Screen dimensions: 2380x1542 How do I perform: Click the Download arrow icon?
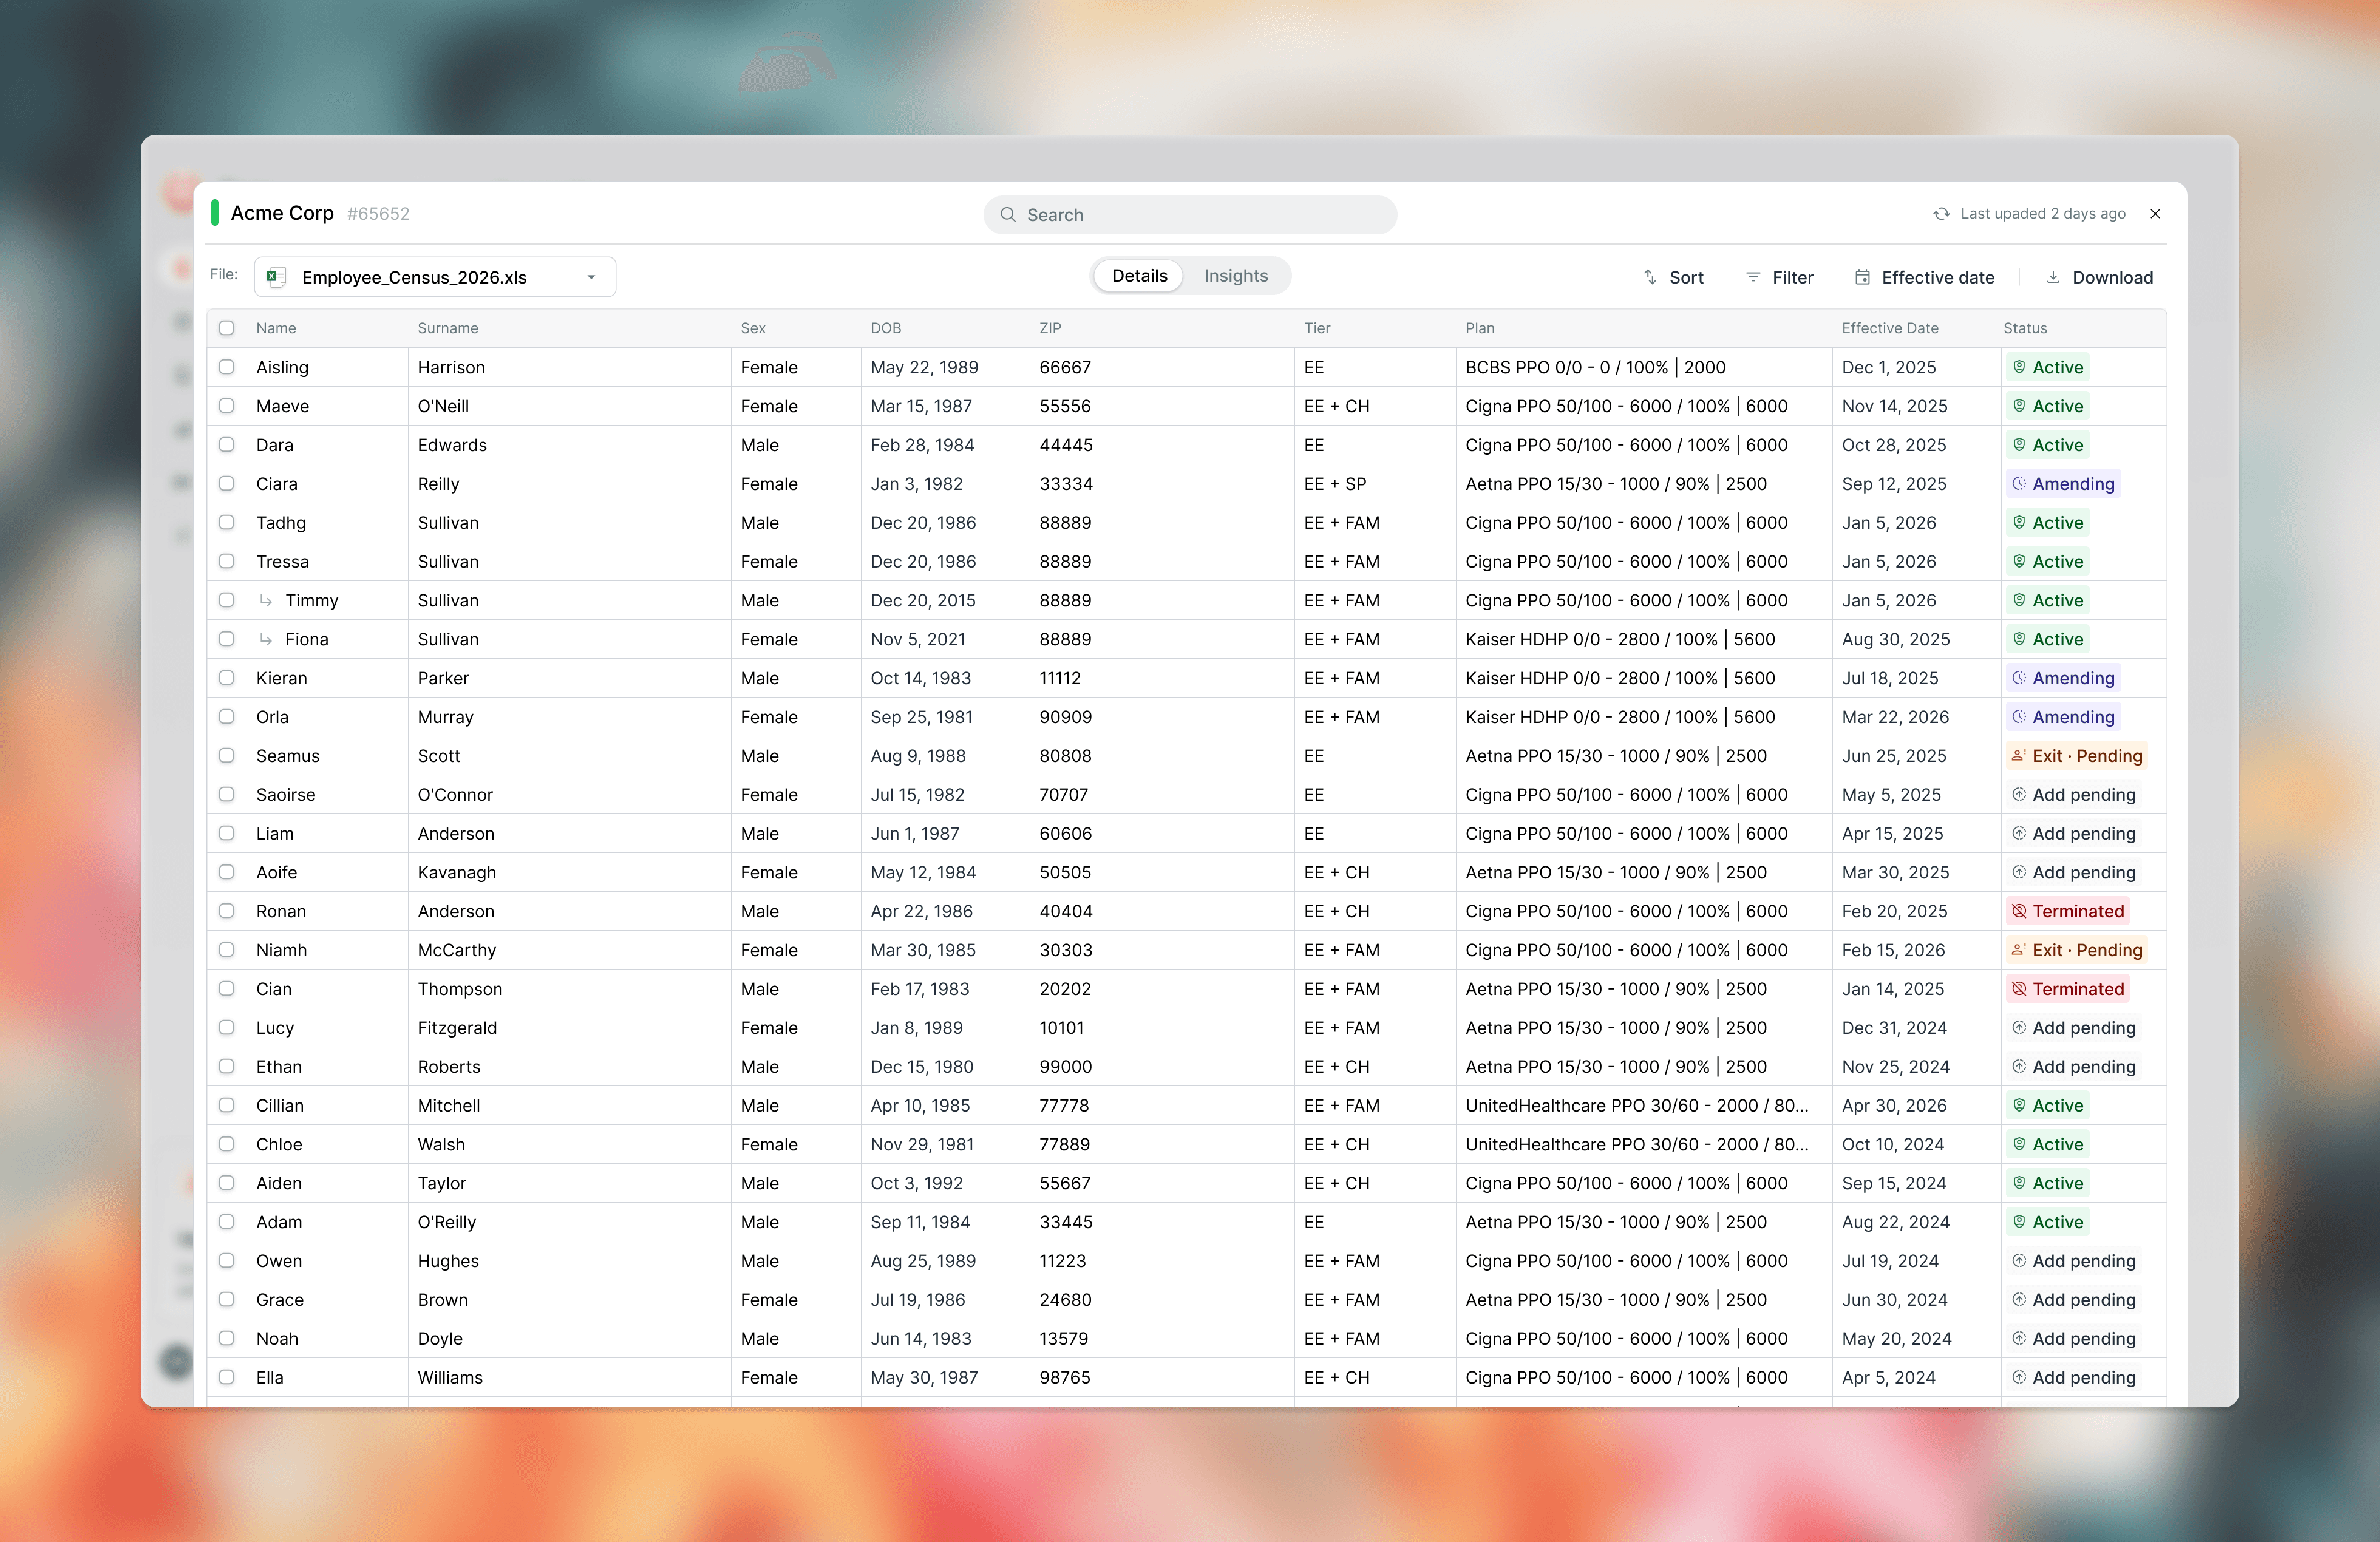coord(2053,277)
